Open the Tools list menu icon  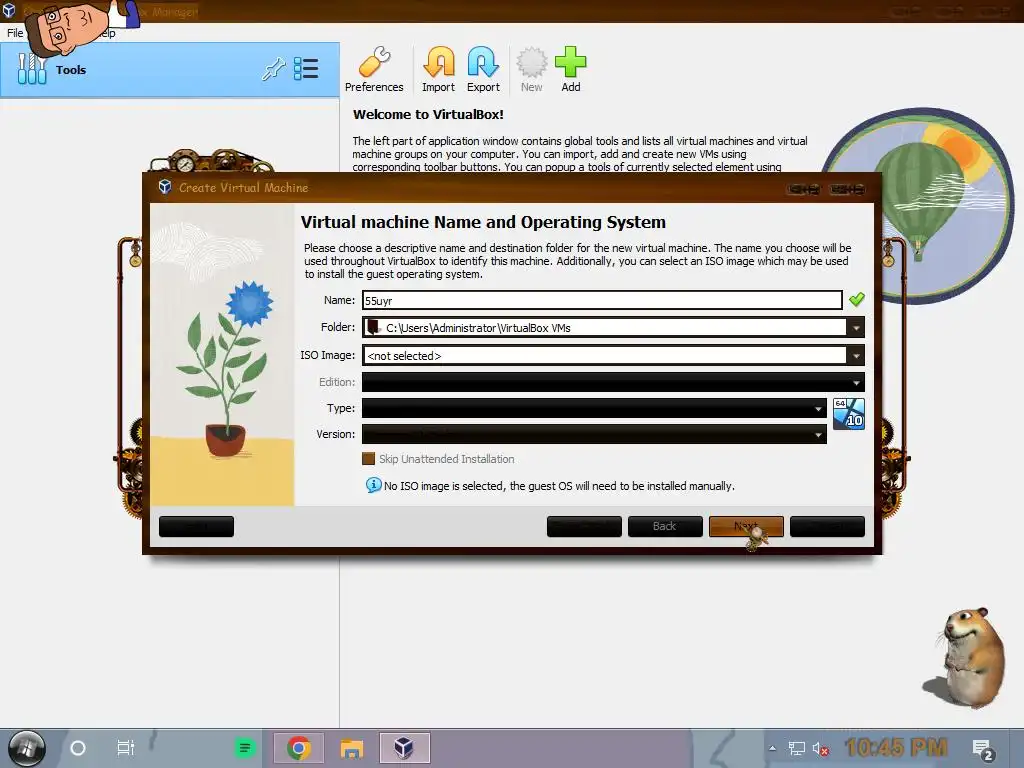tap(306, 69)
